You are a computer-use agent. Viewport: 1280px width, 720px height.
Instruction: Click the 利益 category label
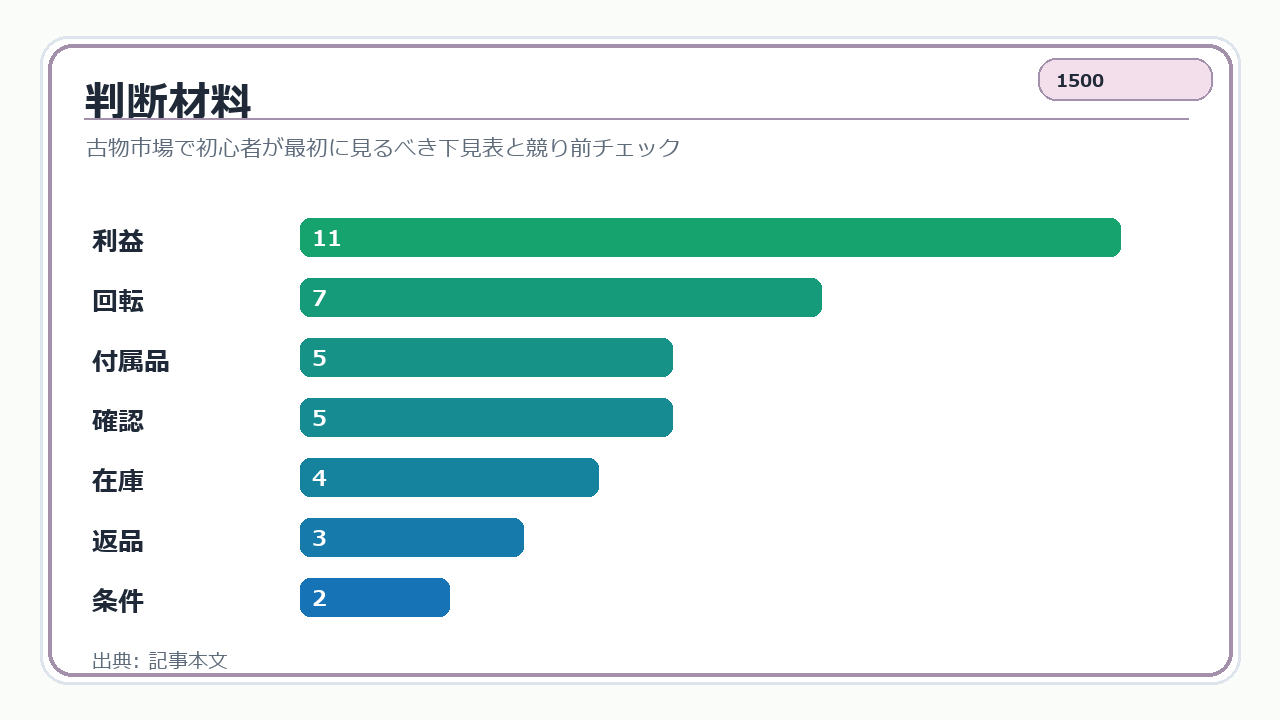coord(118,241)
